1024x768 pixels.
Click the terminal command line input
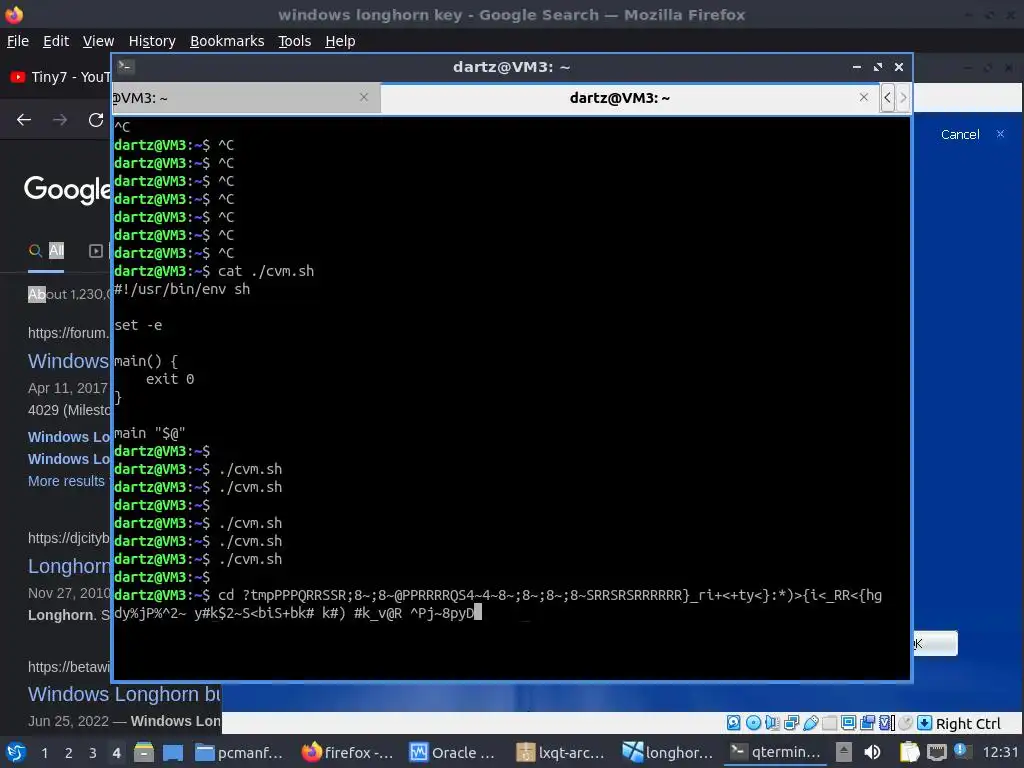(498, 604)
